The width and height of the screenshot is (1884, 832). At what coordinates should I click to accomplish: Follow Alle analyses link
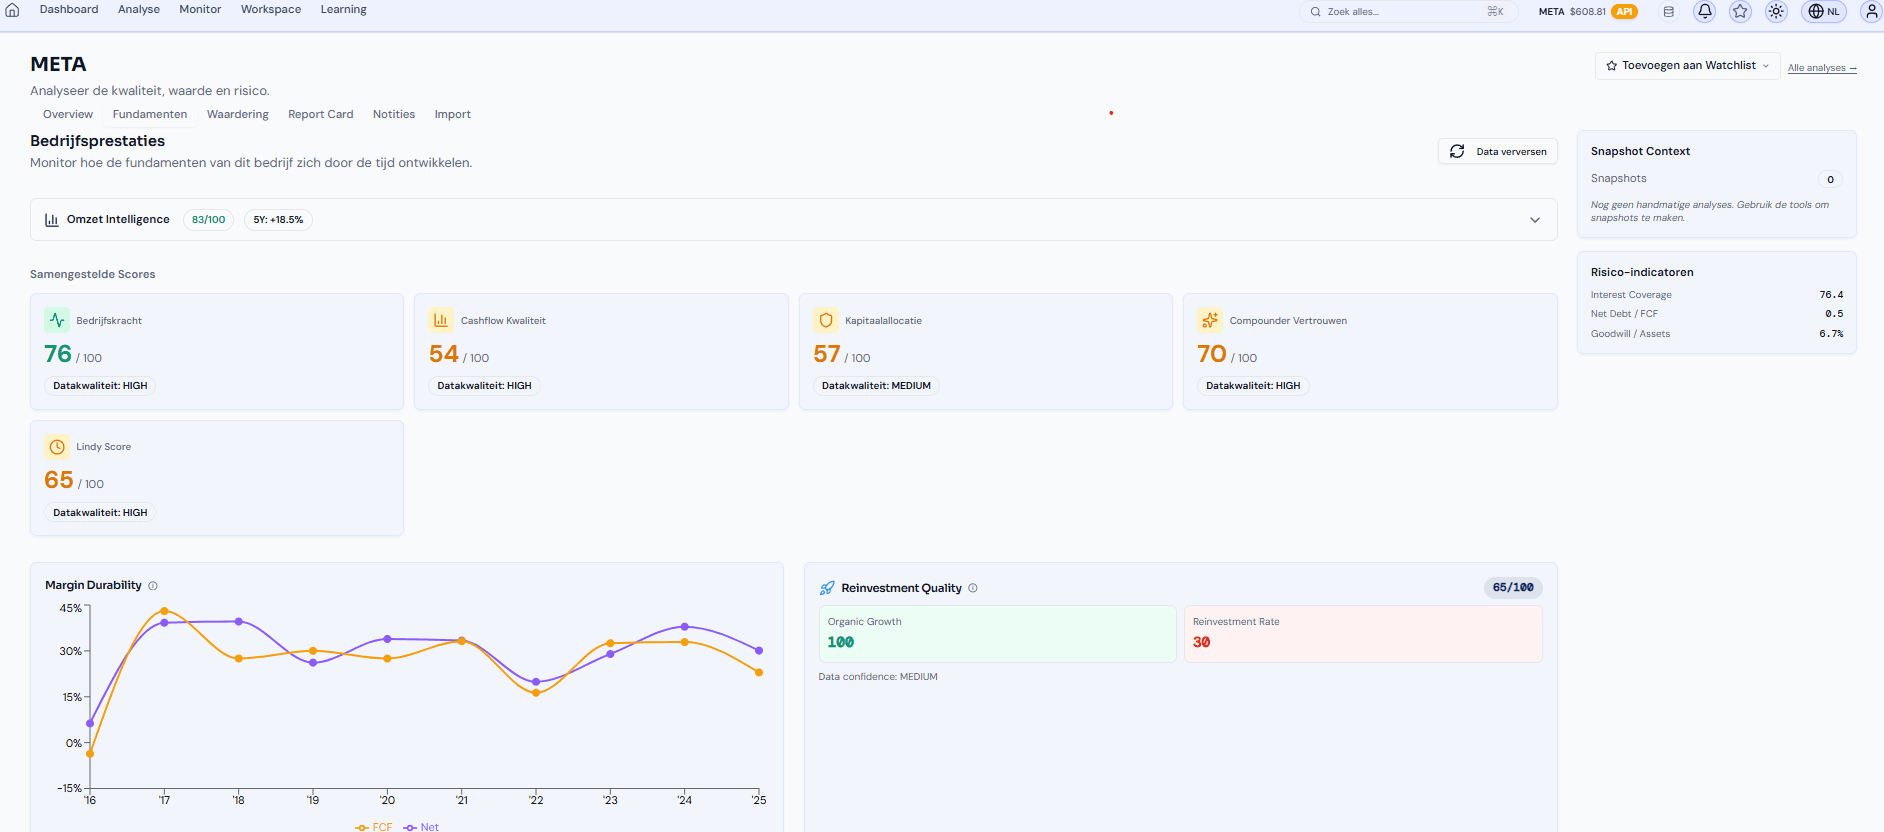1822,68
